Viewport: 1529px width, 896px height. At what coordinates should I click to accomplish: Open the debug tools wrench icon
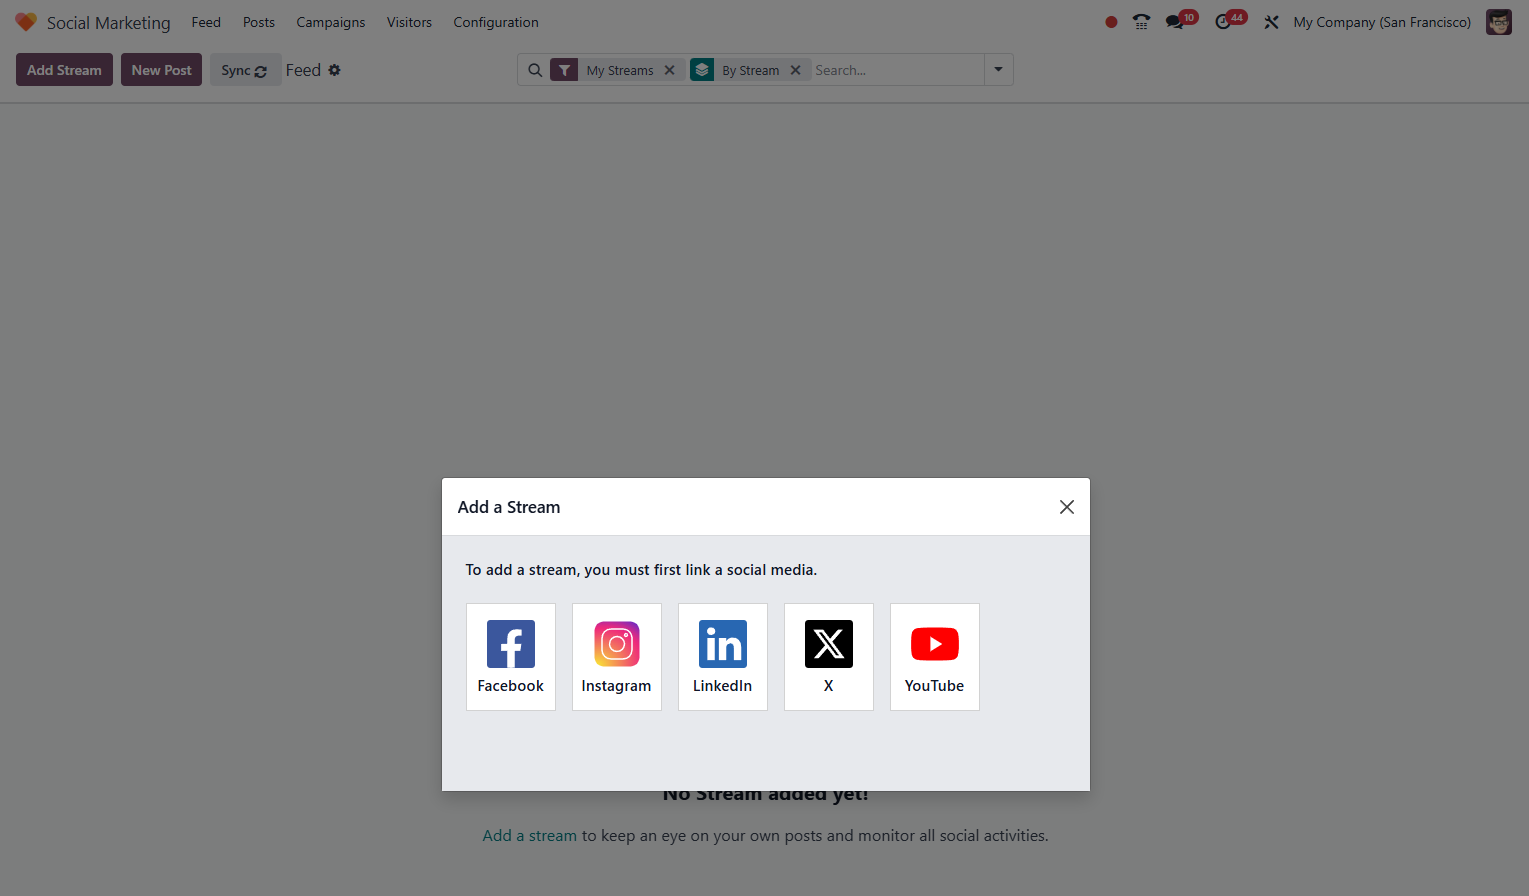[1271, 22]
